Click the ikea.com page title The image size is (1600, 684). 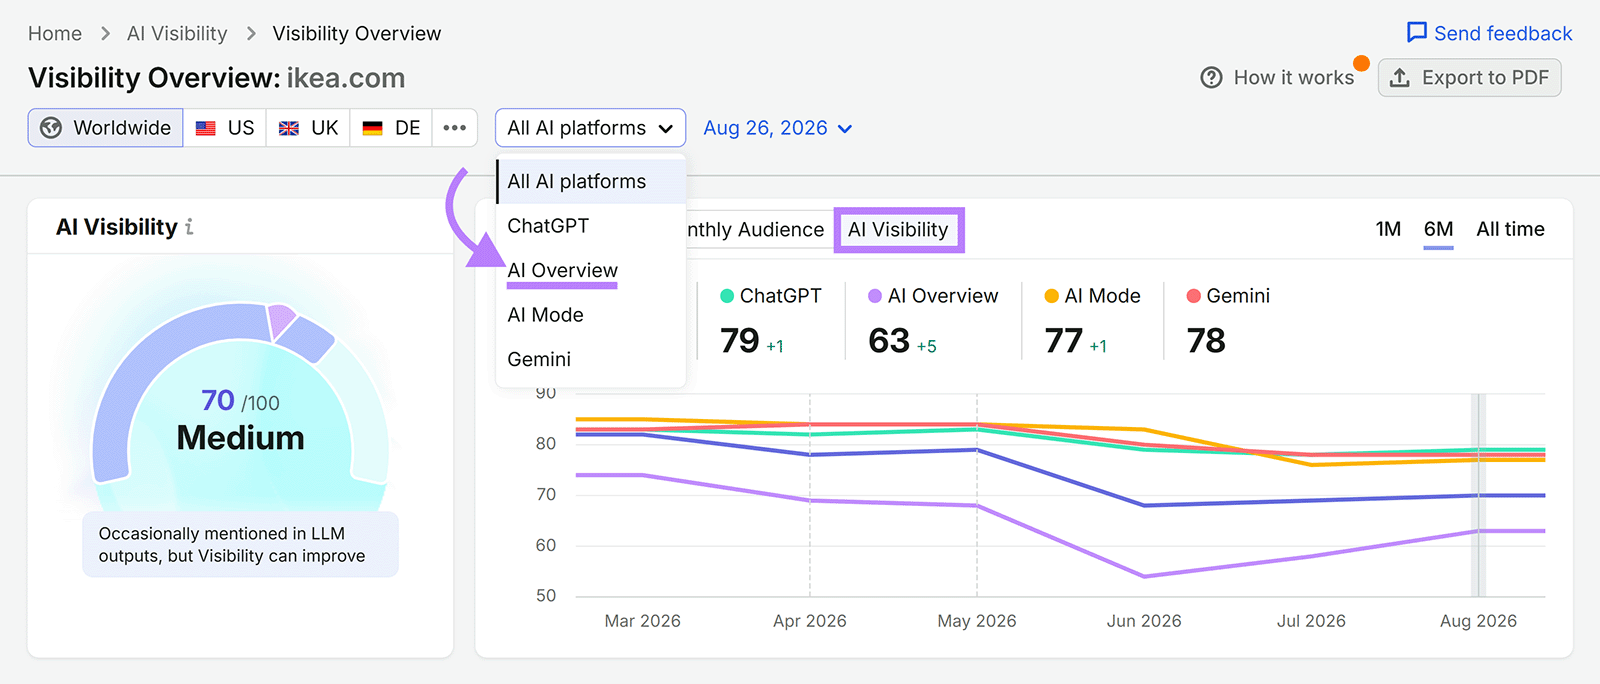coord(346,78)
